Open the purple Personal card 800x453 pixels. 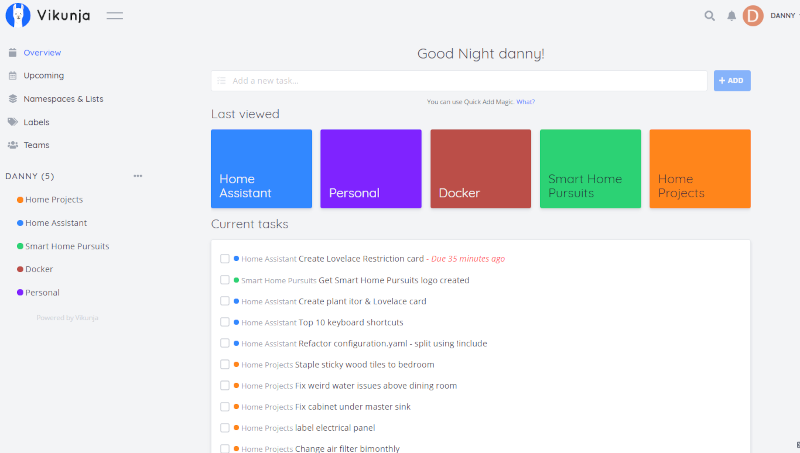coord(371,168)
